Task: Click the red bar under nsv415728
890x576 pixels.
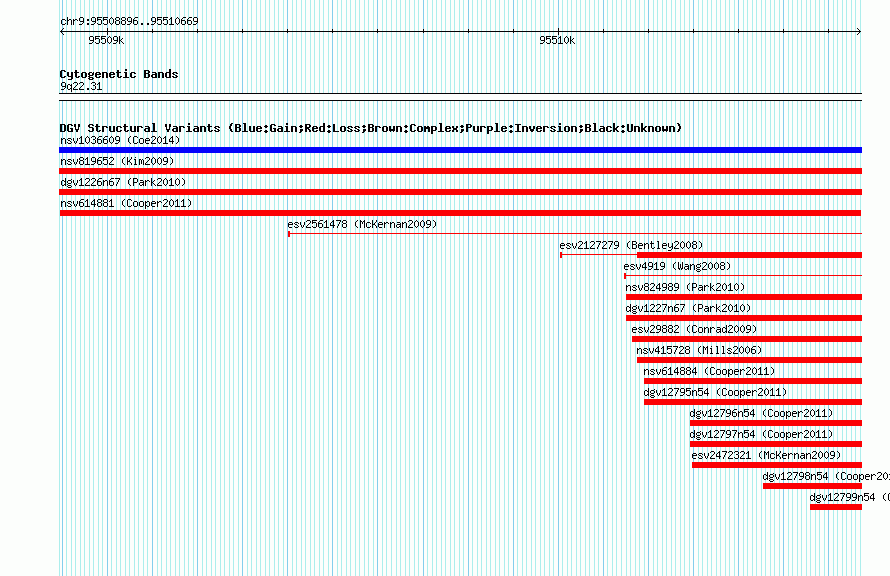Action: pyautogui.click(x=749, y=360)
